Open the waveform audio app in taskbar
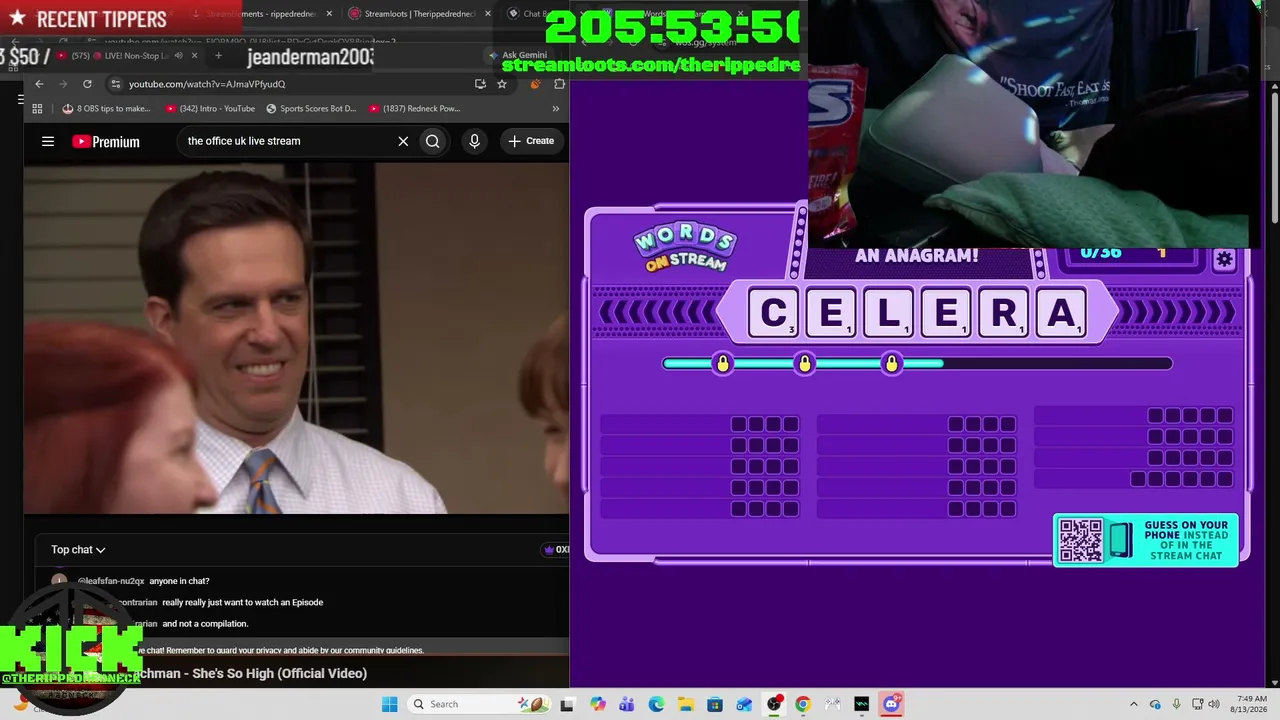Image resolution: width=1280 pixels, height=720 pixels. (862, 704)
